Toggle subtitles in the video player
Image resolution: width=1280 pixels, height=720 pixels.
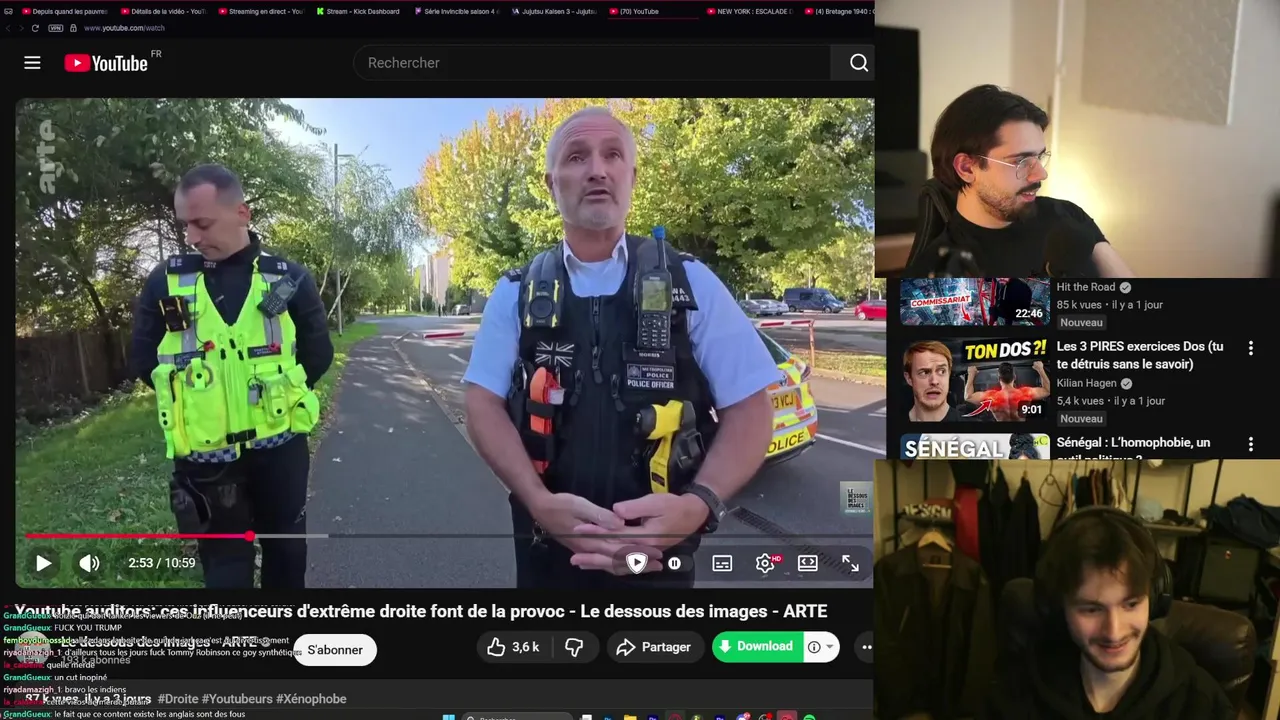[722, 563]
